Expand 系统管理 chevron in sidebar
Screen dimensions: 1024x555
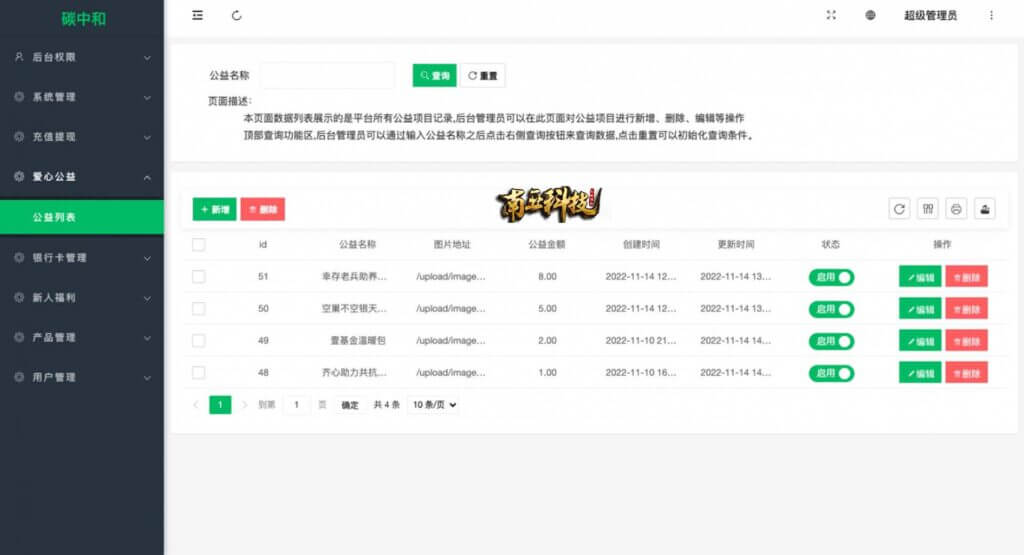pyautogui.click(x=147, y=97)
